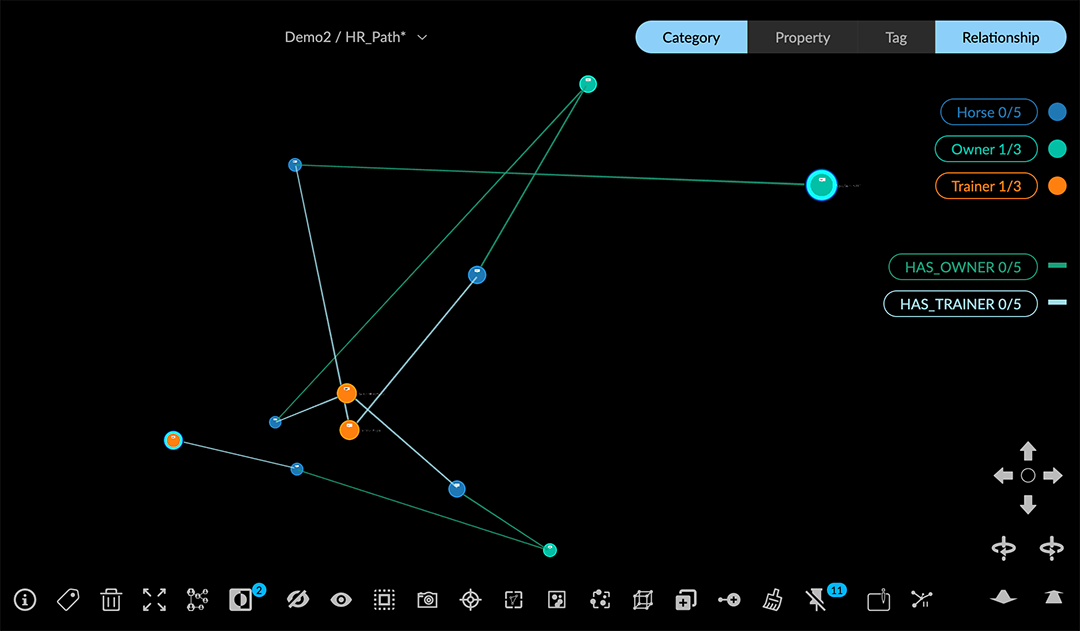Click the HAS_TRAINER 0/5 relationship button
The width and height of the screenshot is (1080, 631).
point(960,304)
